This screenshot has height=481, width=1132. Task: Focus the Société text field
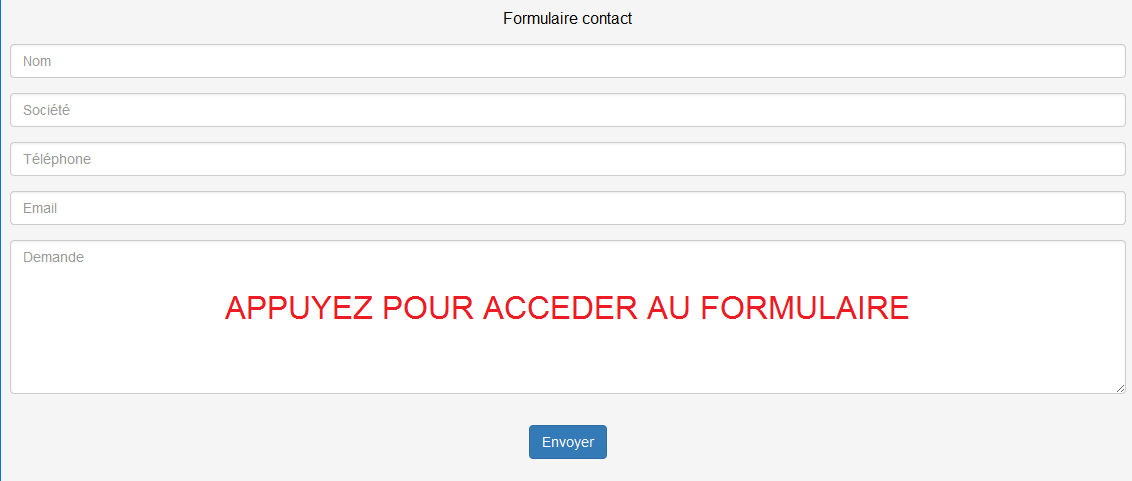click(568, 110)
